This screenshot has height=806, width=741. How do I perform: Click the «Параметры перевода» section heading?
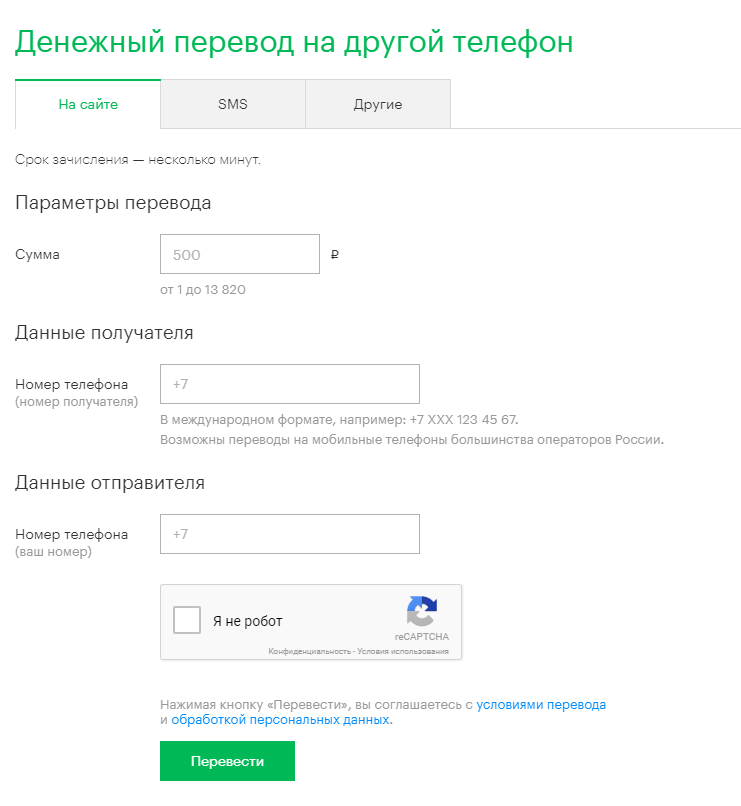(113, 203)
